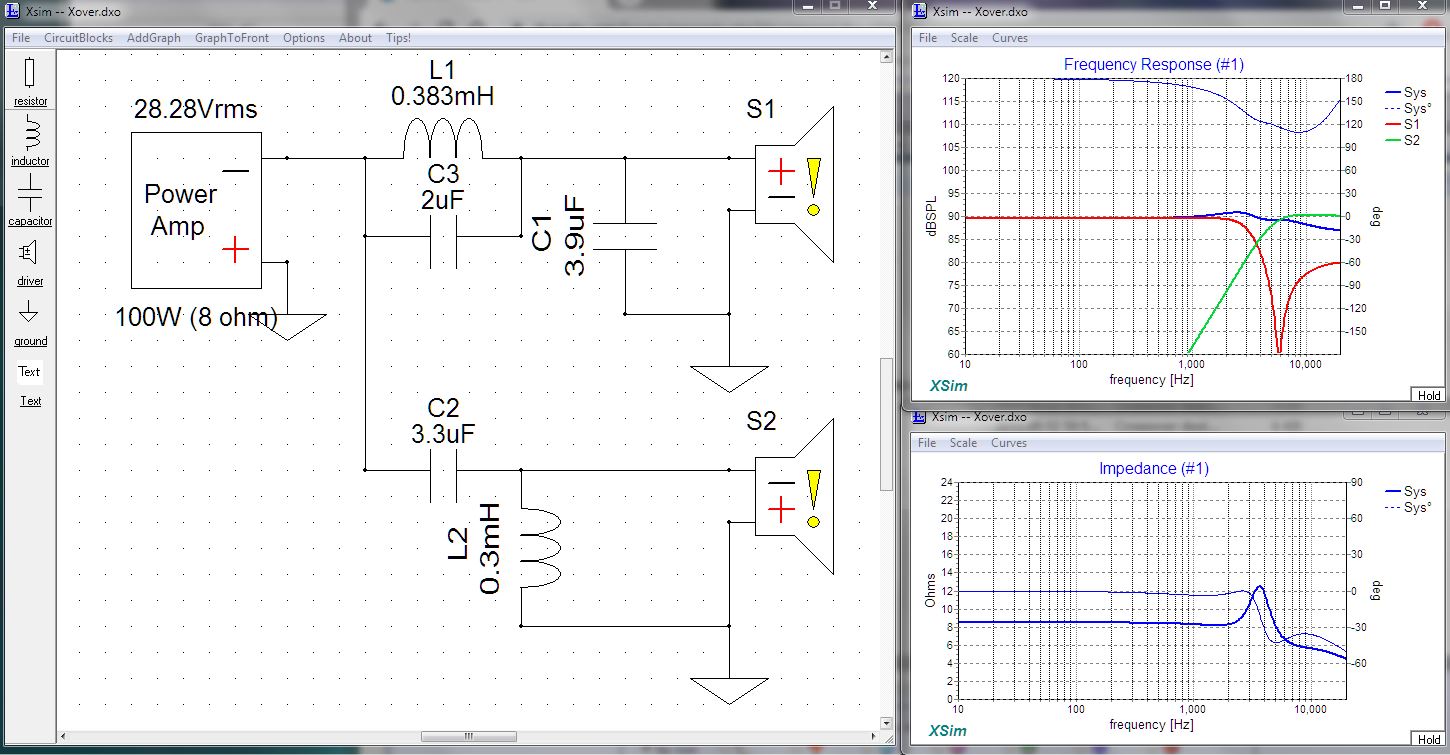Click yellow warning marker on S1
Image resolution: width=1450 pixels, height=755 pixels.
click(813, 186)
